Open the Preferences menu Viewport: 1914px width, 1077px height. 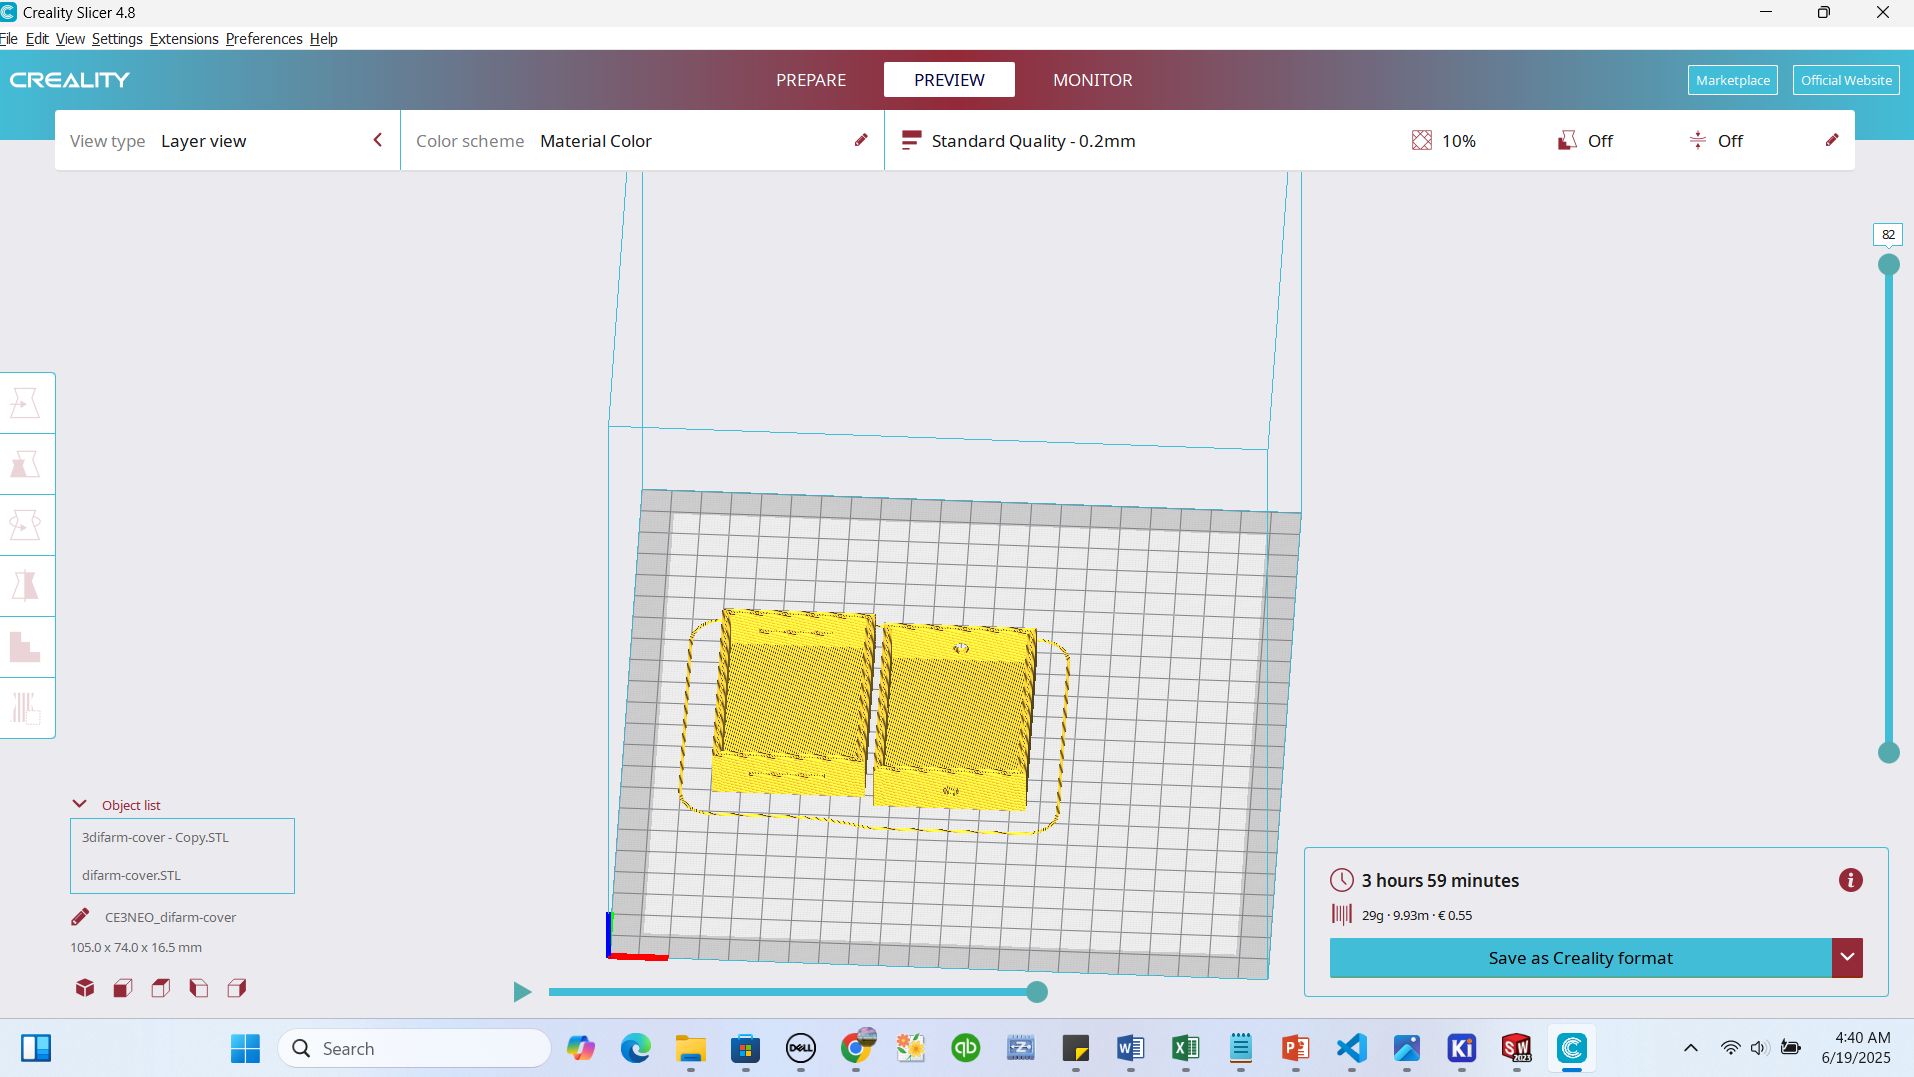point(264,39)
